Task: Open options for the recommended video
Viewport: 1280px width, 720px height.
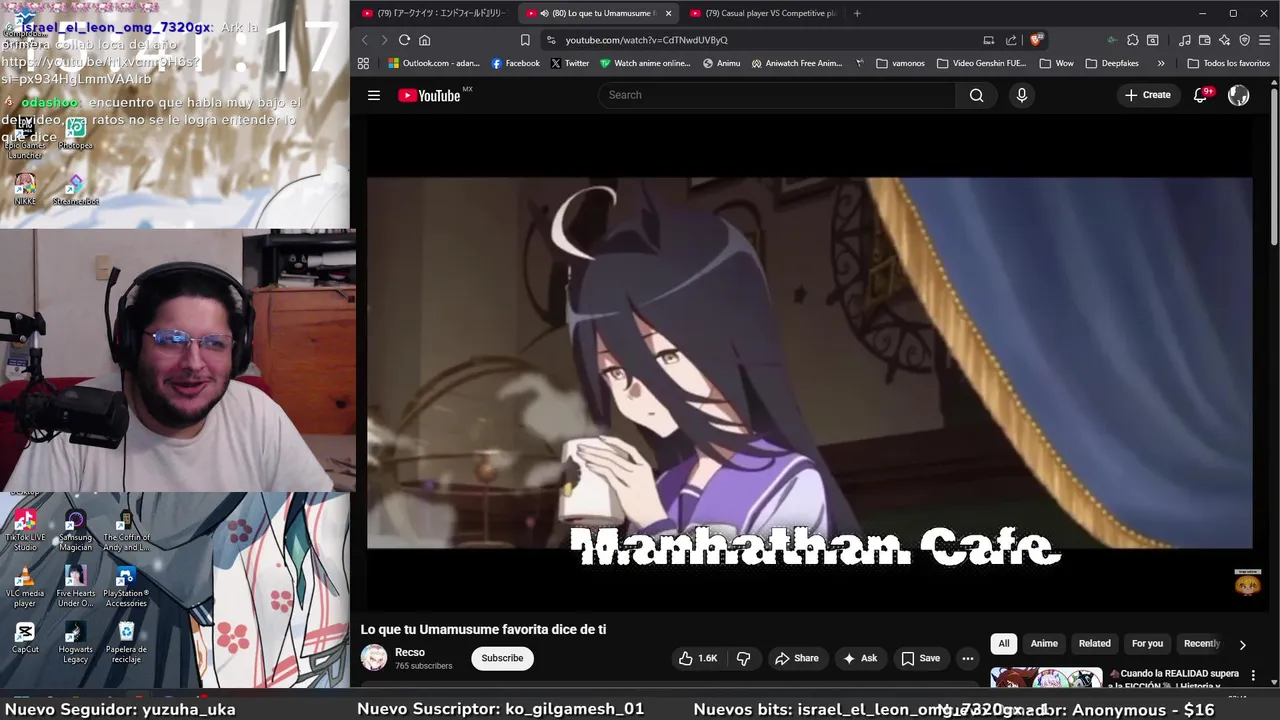Action: coord(1253,676)
